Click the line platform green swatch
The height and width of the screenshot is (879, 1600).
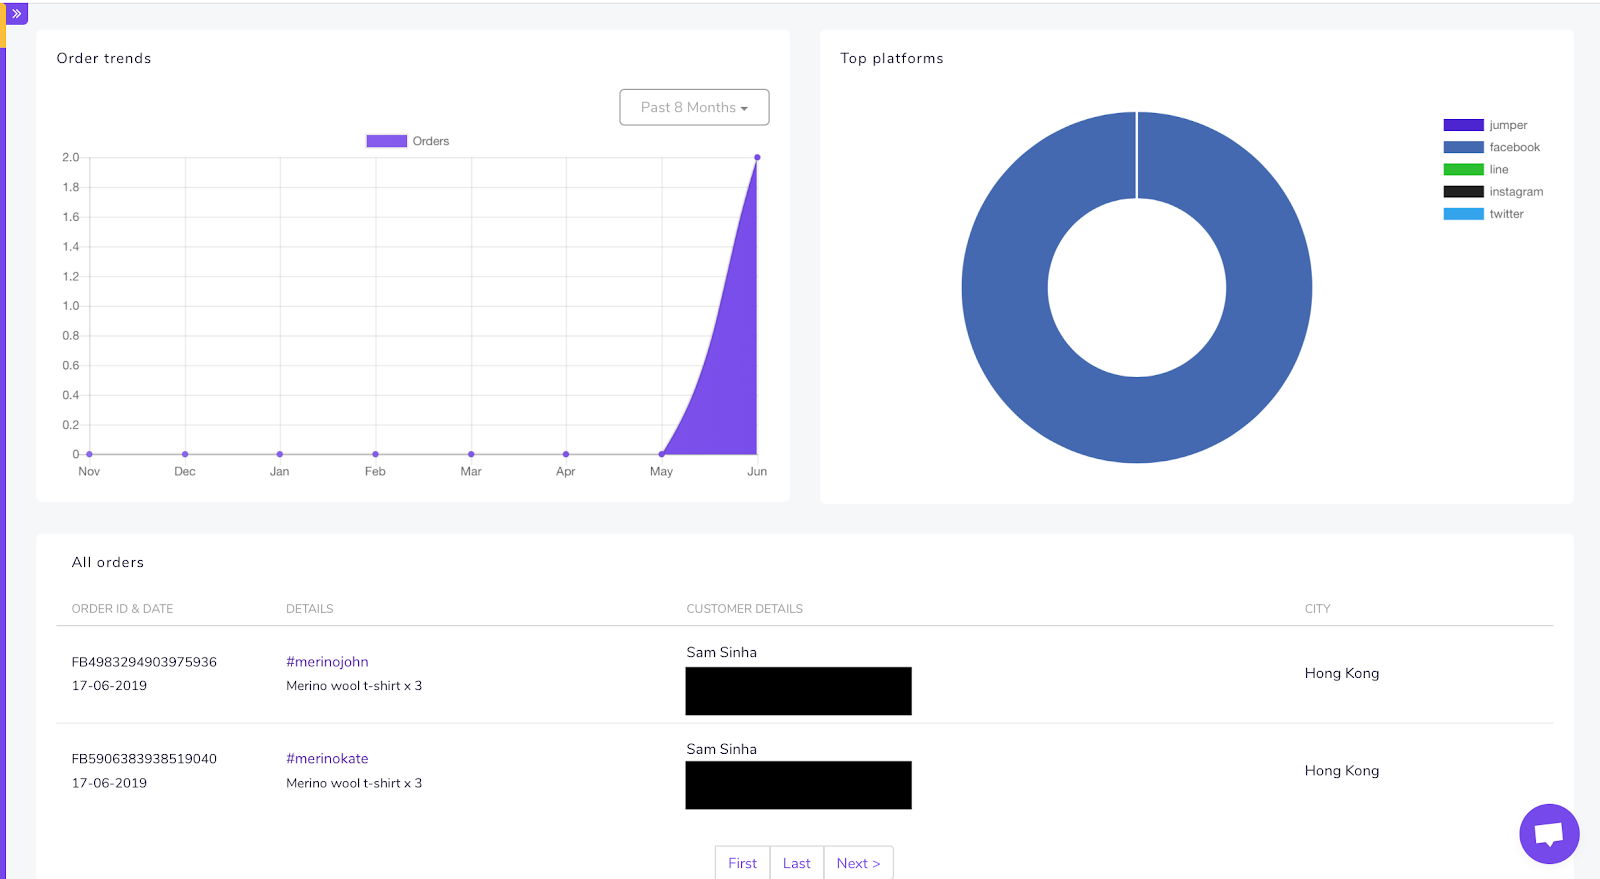[x=1463, y=170]
